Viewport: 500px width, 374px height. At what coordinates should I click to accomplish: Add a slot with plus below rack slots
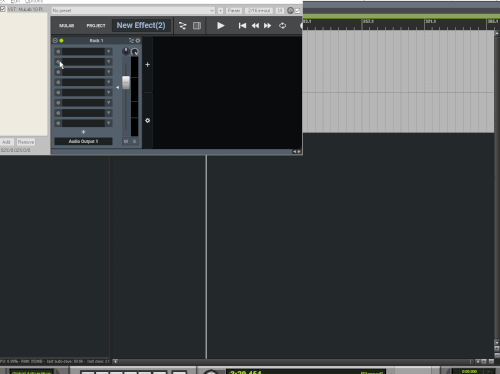coord(83,132)
